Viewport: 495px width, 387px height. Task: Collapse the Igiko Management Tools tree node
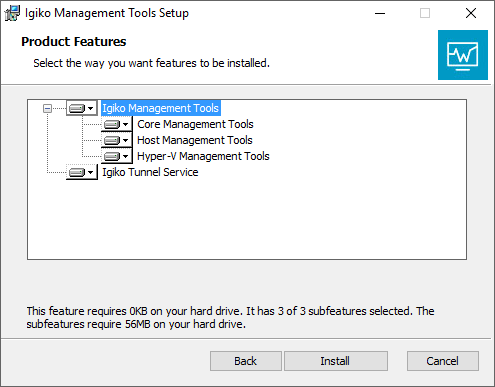point(47,108)
